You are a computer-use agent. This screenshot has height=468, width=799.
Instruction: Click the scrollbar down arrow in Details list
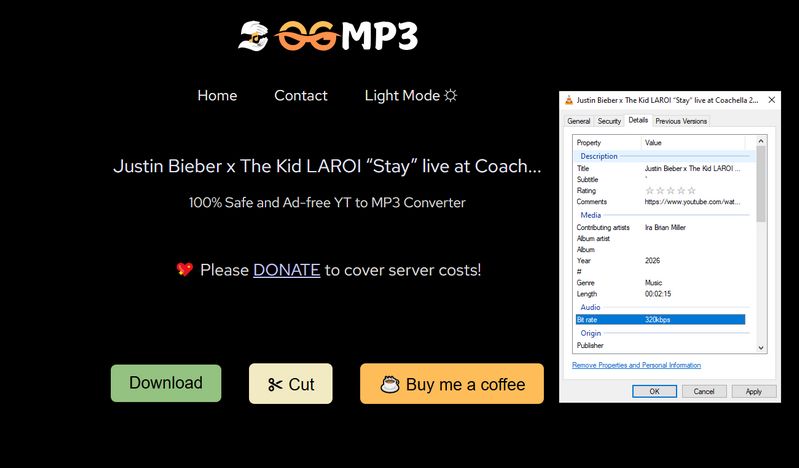[x=761, y=348]
